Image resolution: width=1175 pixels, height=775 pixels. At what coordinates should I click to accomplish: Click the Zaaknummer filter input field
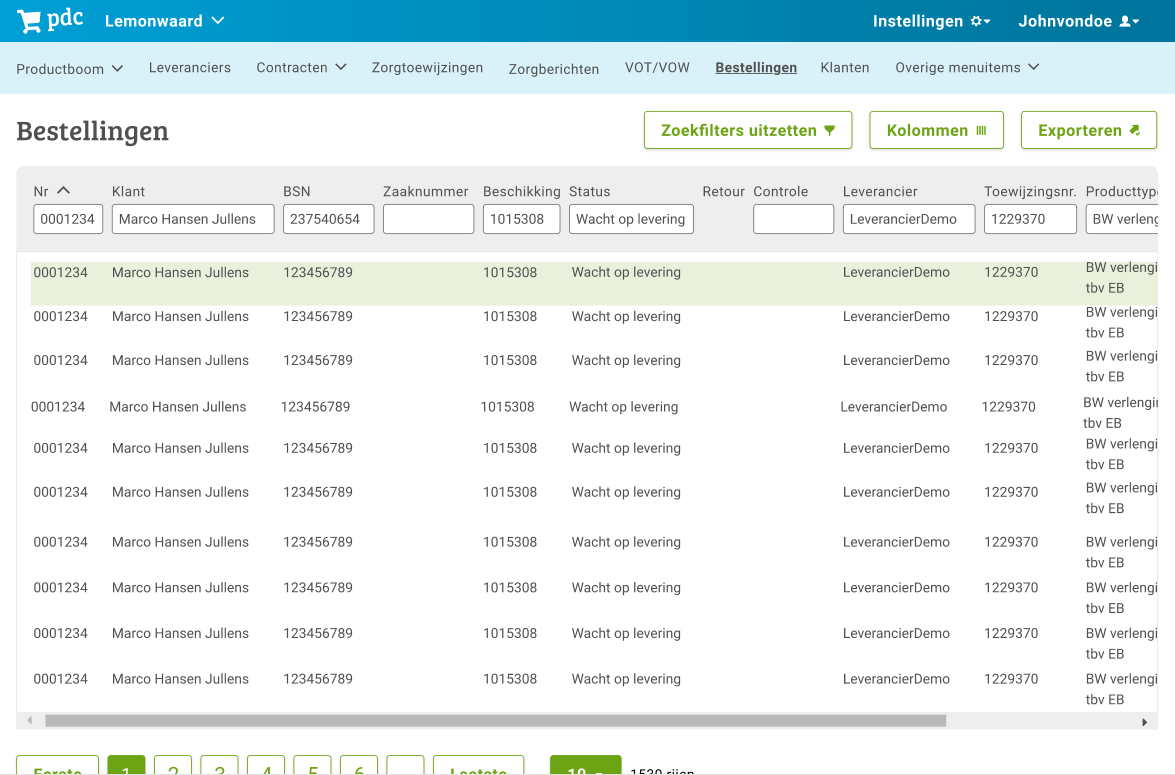428,219
